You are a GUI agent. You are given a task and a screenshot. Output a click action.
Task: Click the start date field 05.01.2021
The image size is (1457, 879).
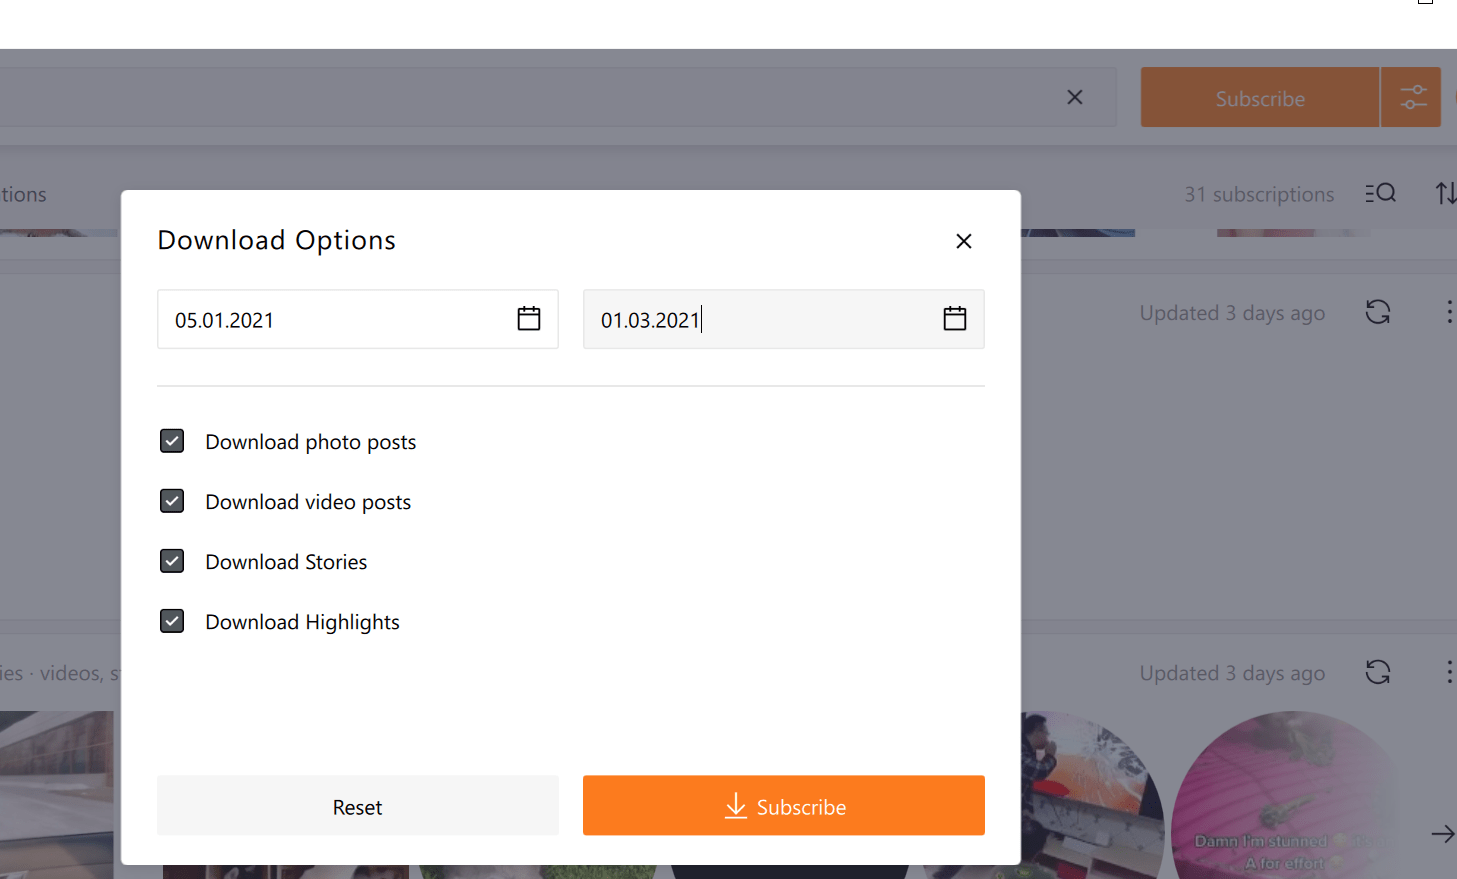pyautogui.click(x=330, y=320)
